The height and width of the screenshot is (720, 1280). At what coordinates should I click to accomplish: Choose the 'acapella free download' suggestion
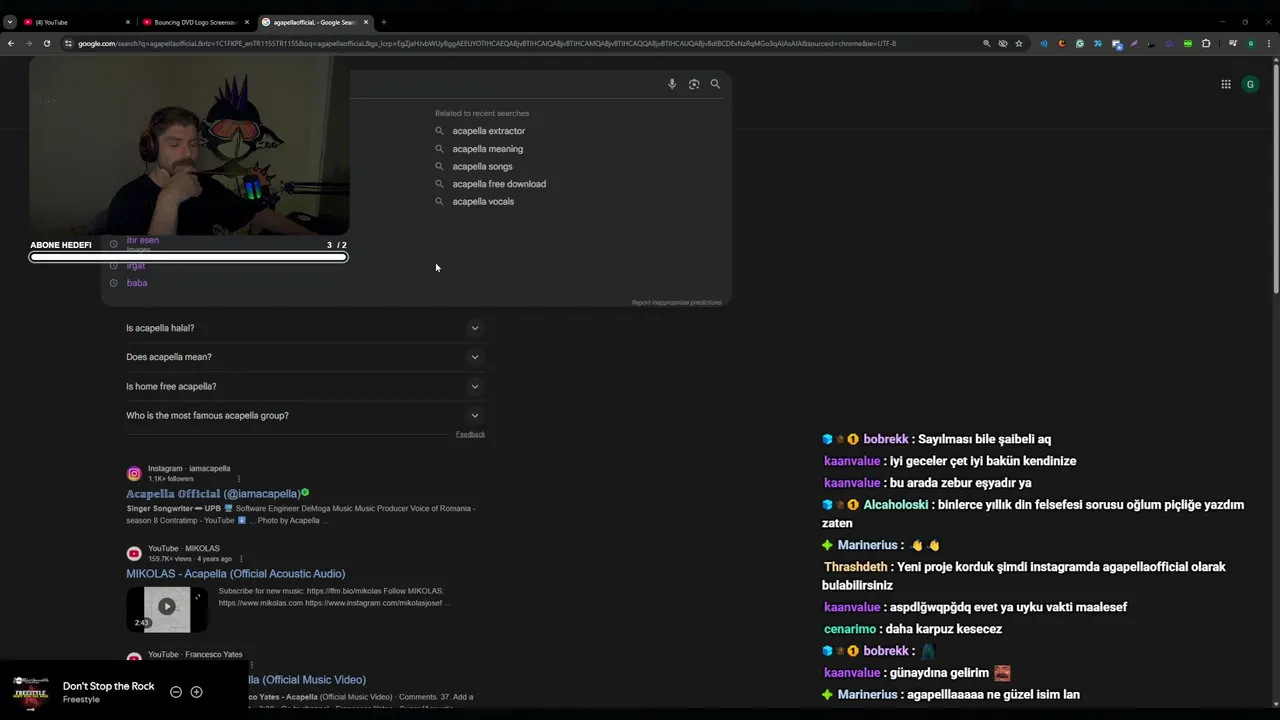coord(499,184)
